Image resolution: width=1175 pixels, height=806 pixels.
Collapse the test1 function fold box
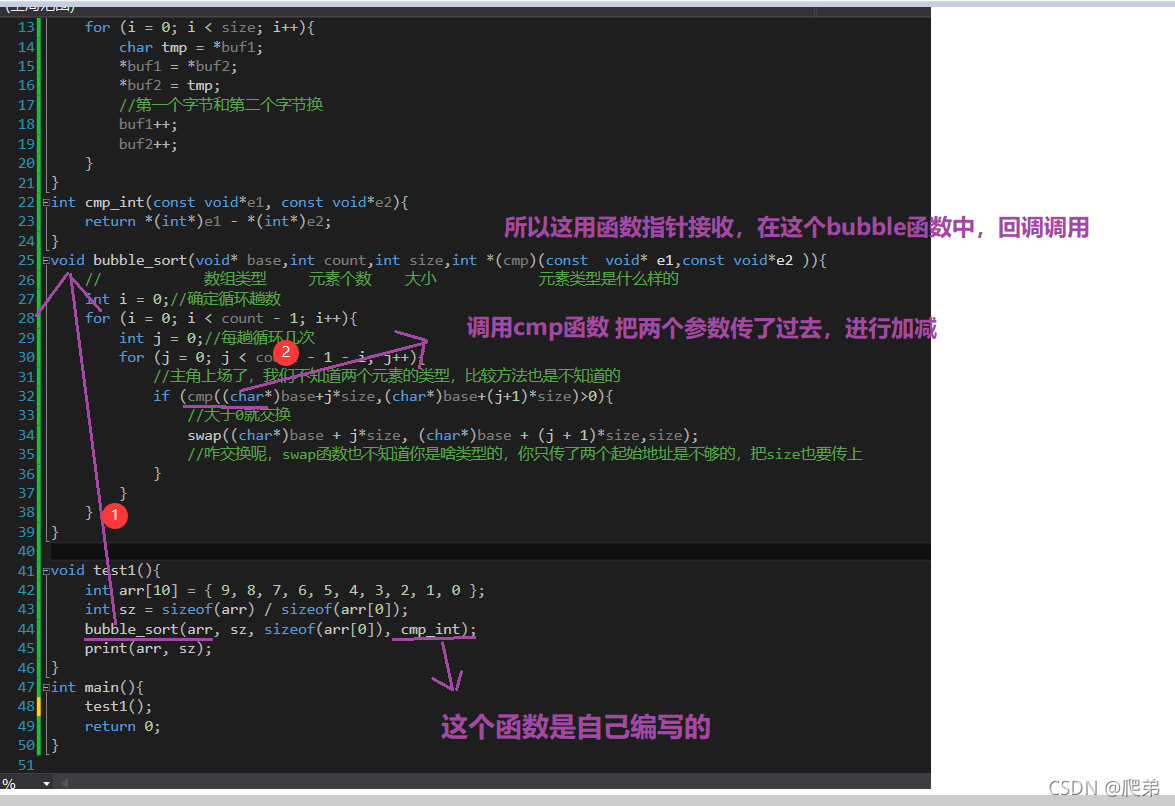[46, 570]
